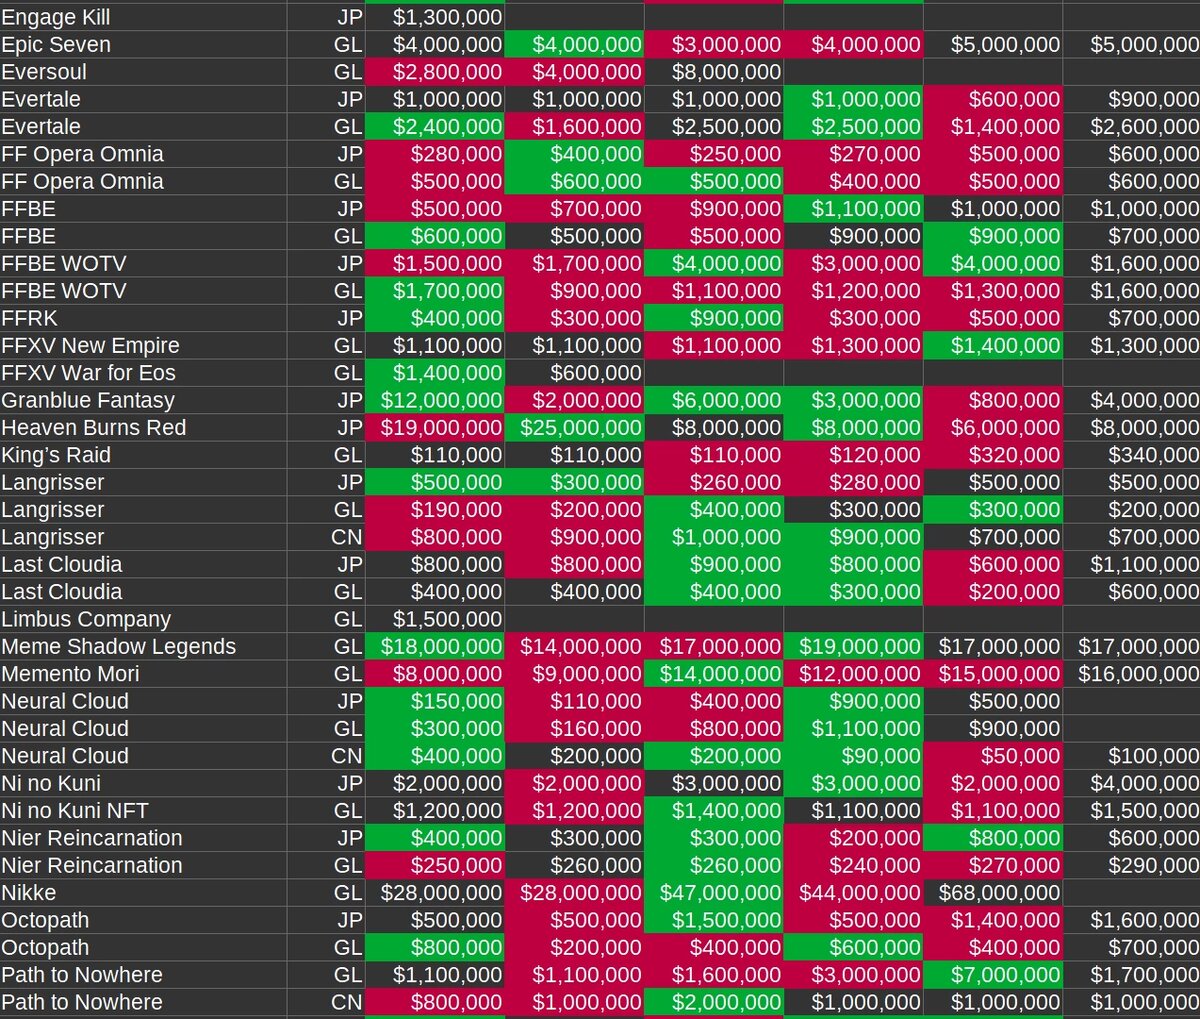Select $600,000 in the Evertale JP row
The height and width of the screenshot is (1019, 1200).
pos(993,99)
